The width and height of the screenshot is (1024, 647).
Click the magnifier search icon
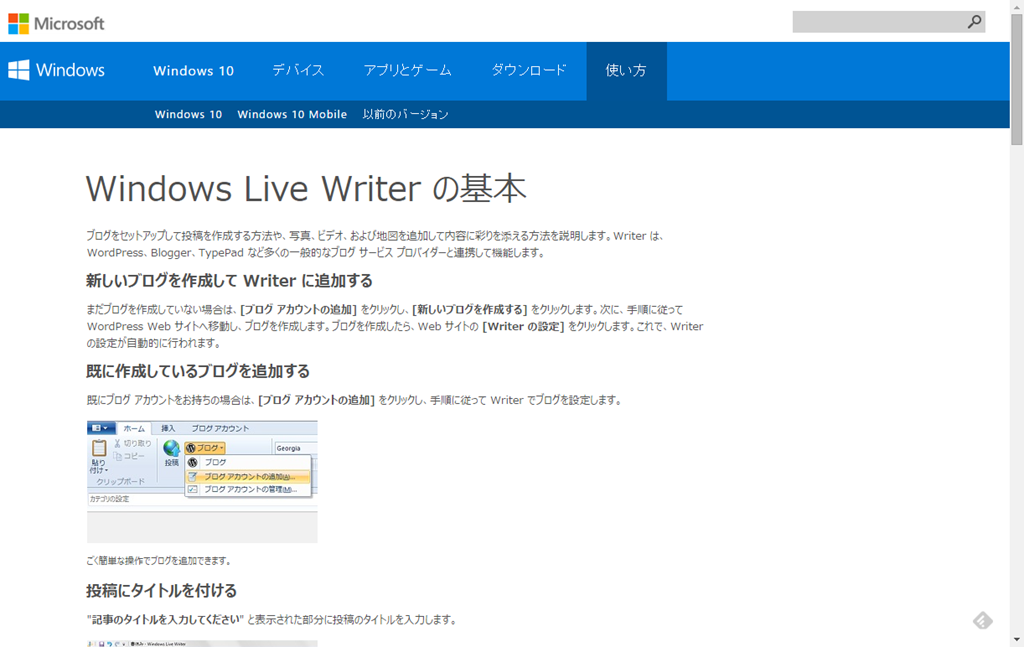(974, 21)
